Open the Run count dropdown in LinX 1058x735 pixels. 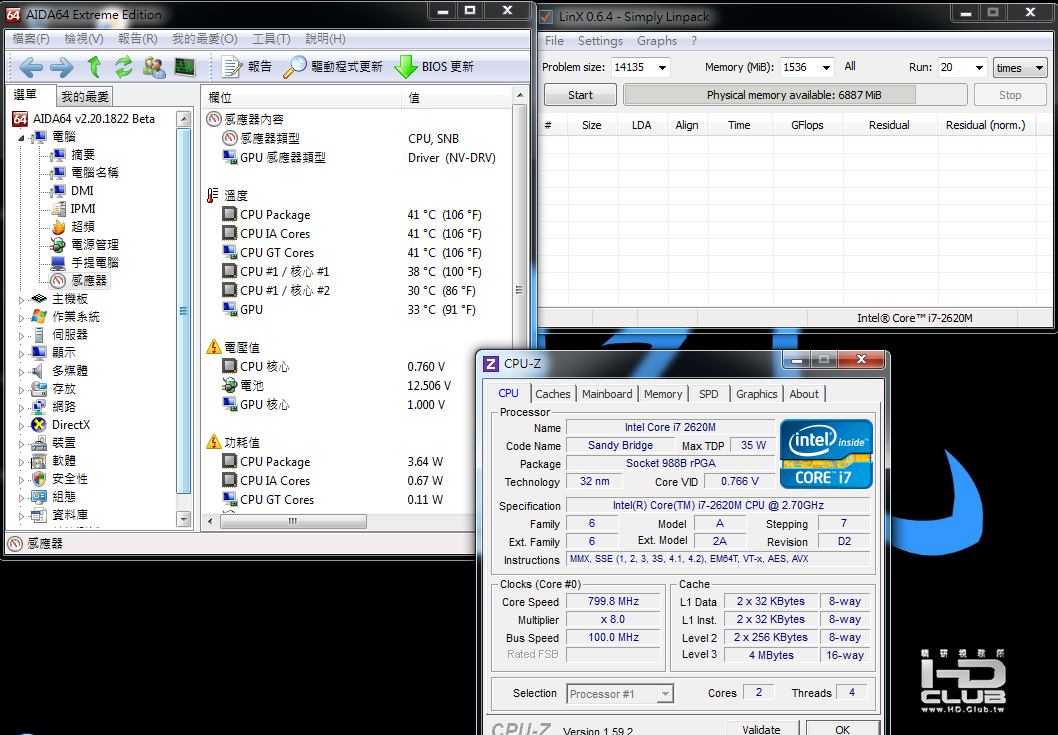980,67
